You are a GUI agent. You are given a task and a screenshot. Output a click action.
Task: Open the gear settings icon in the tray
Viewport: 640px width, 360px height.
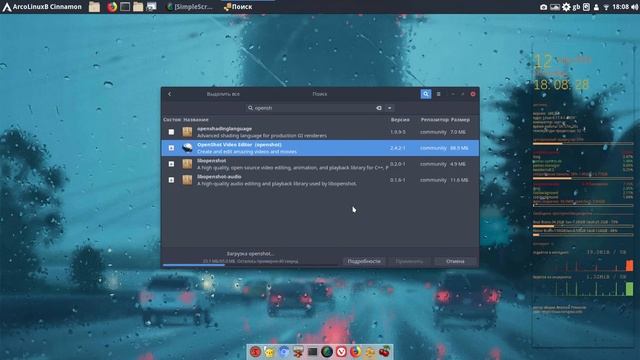coord(566,7)
